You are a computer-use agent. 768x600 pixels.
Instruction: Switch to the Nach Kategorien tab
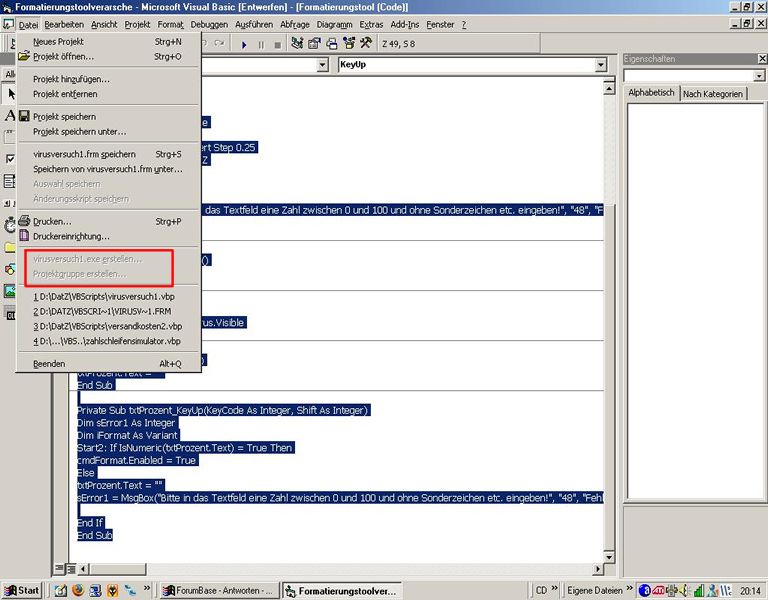713,94
